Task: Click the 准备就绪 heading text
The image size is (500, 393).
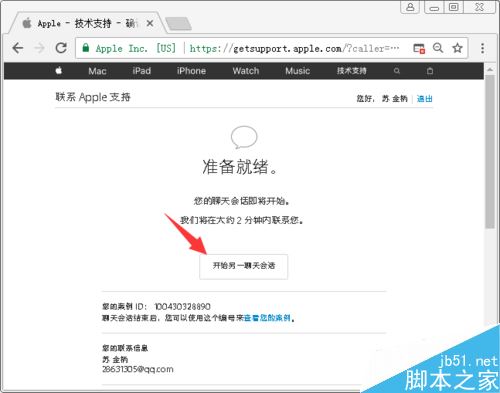Action: [240, 167]
